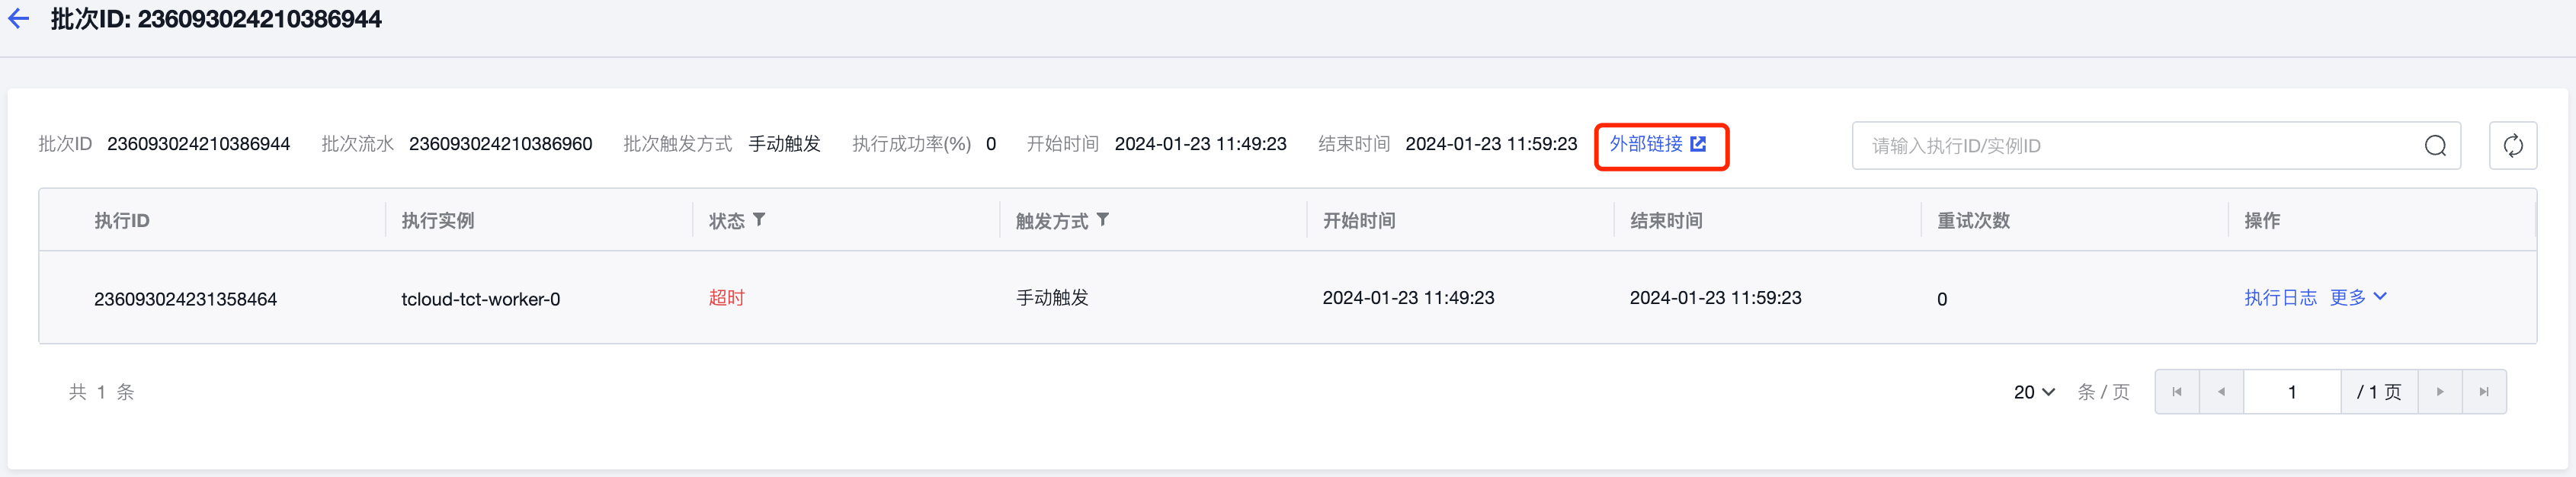Filter by 触发方式 funnel icon

click(x=1102, y=219)
